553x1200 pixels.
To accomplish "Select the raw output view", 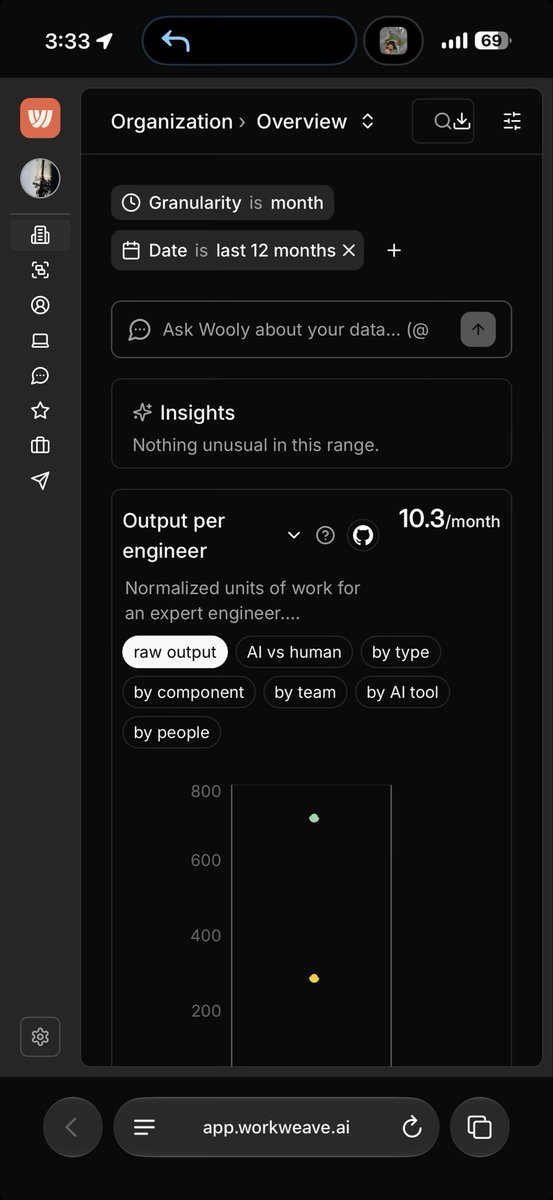I will pyautogui.click(x=175, y=652).
